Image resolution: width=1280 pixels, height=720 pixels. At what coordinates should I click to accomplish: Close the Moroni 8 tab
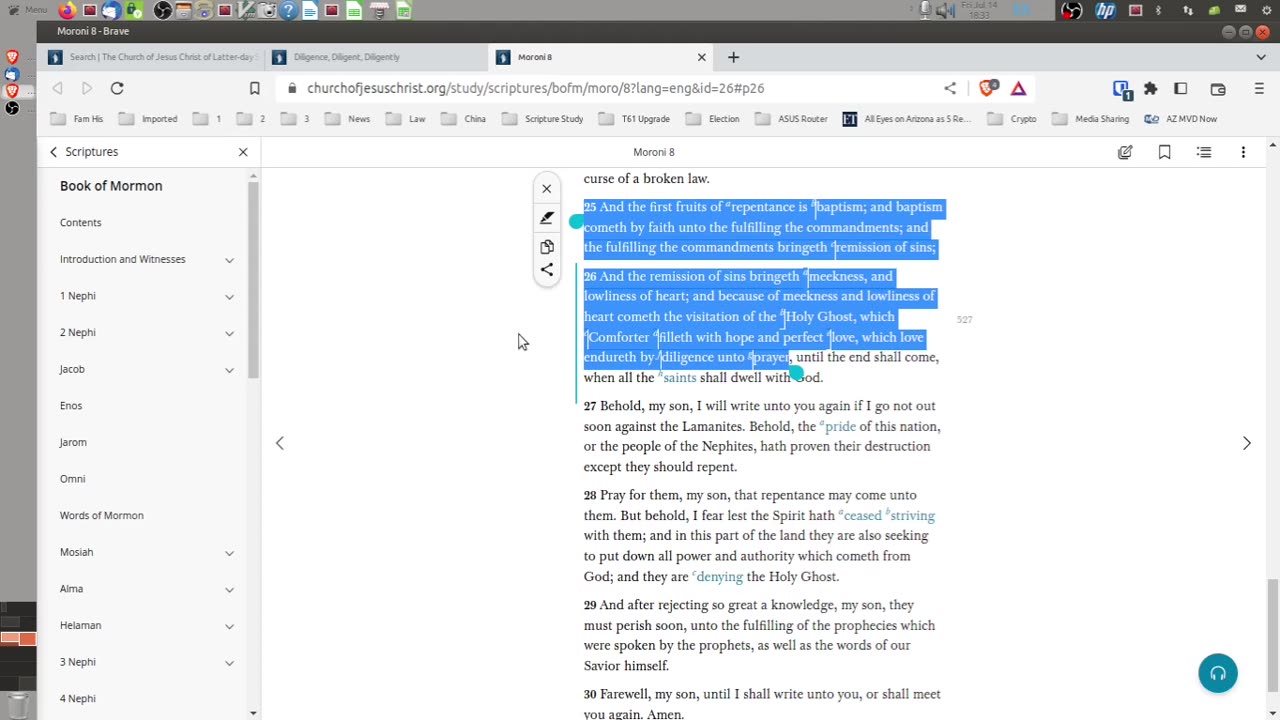tap(701, 57)
